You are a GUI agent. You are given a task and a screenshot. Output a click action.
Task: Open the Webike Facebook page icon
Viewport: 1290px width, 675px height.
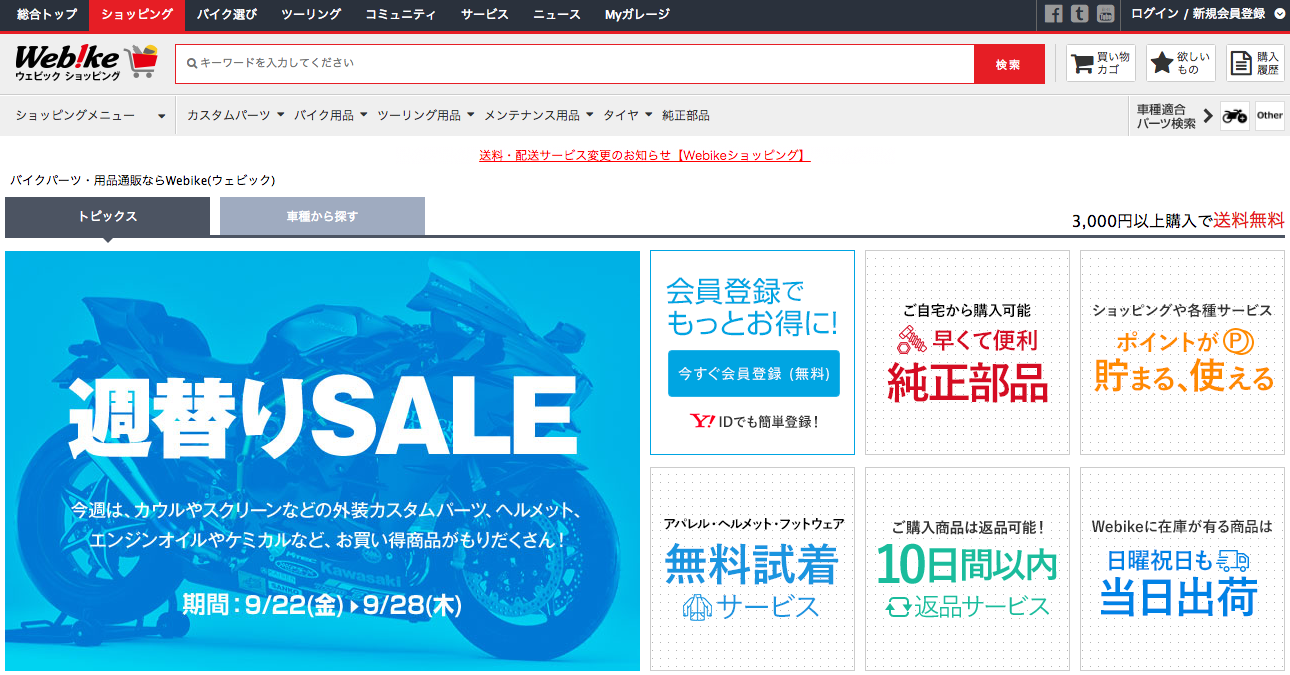pyautogui.click(x=1053, y=14)
